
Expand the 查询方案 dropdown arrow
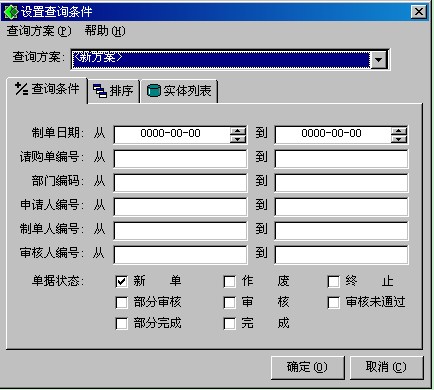(379, 60)
